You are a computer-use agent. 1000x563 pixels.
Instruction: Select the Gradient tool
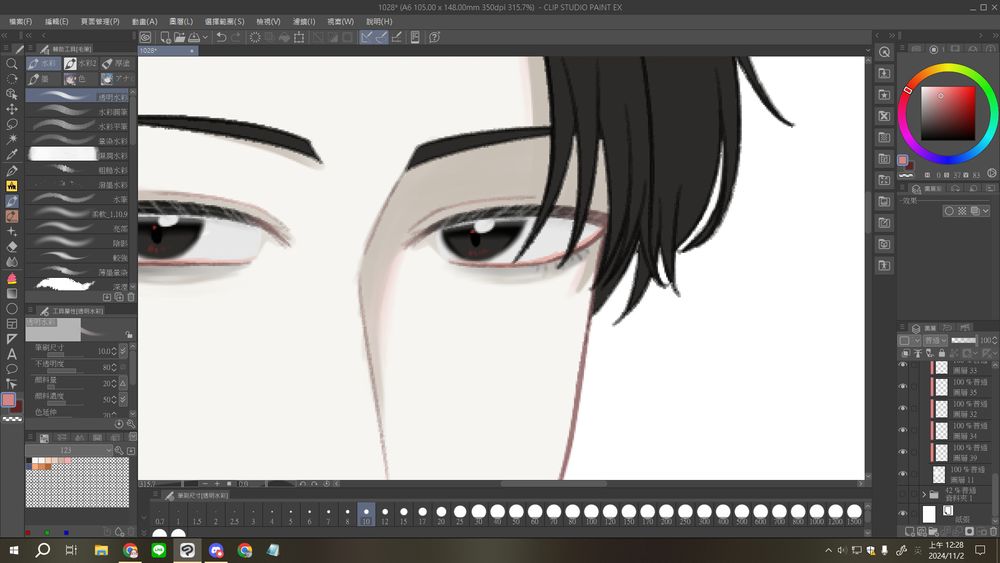pos(11,293)
